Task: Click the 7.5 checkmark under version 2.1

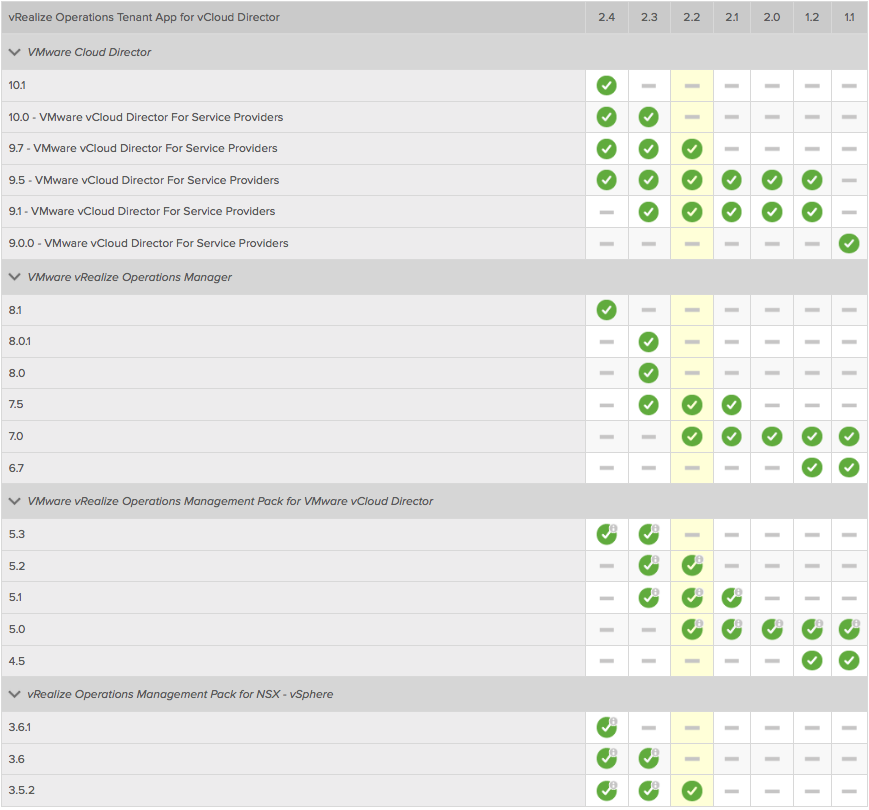Action: point(731,405)
